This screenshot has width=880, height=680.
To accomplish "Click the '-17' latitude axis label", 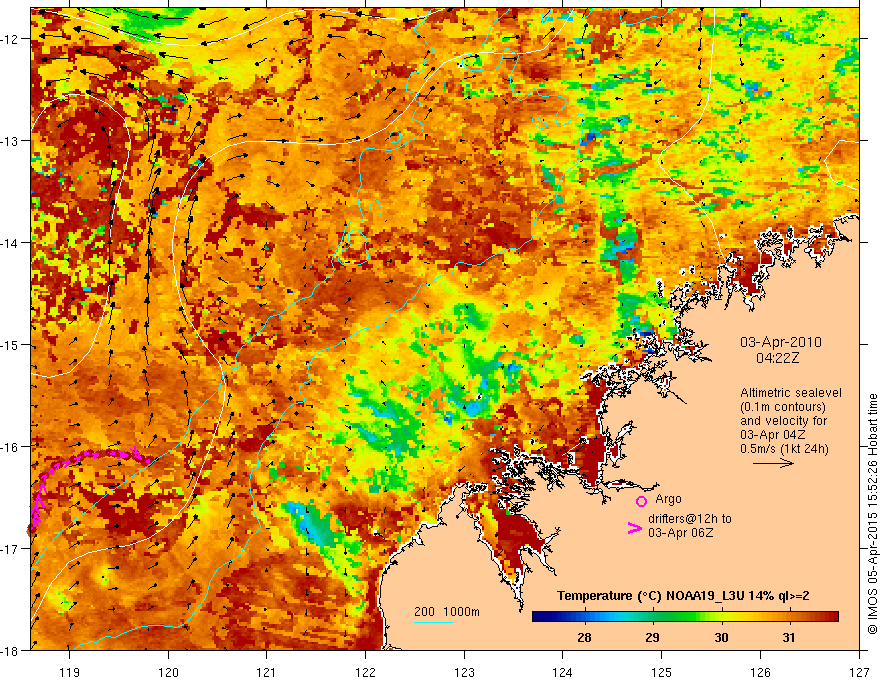I will point(10,548).
